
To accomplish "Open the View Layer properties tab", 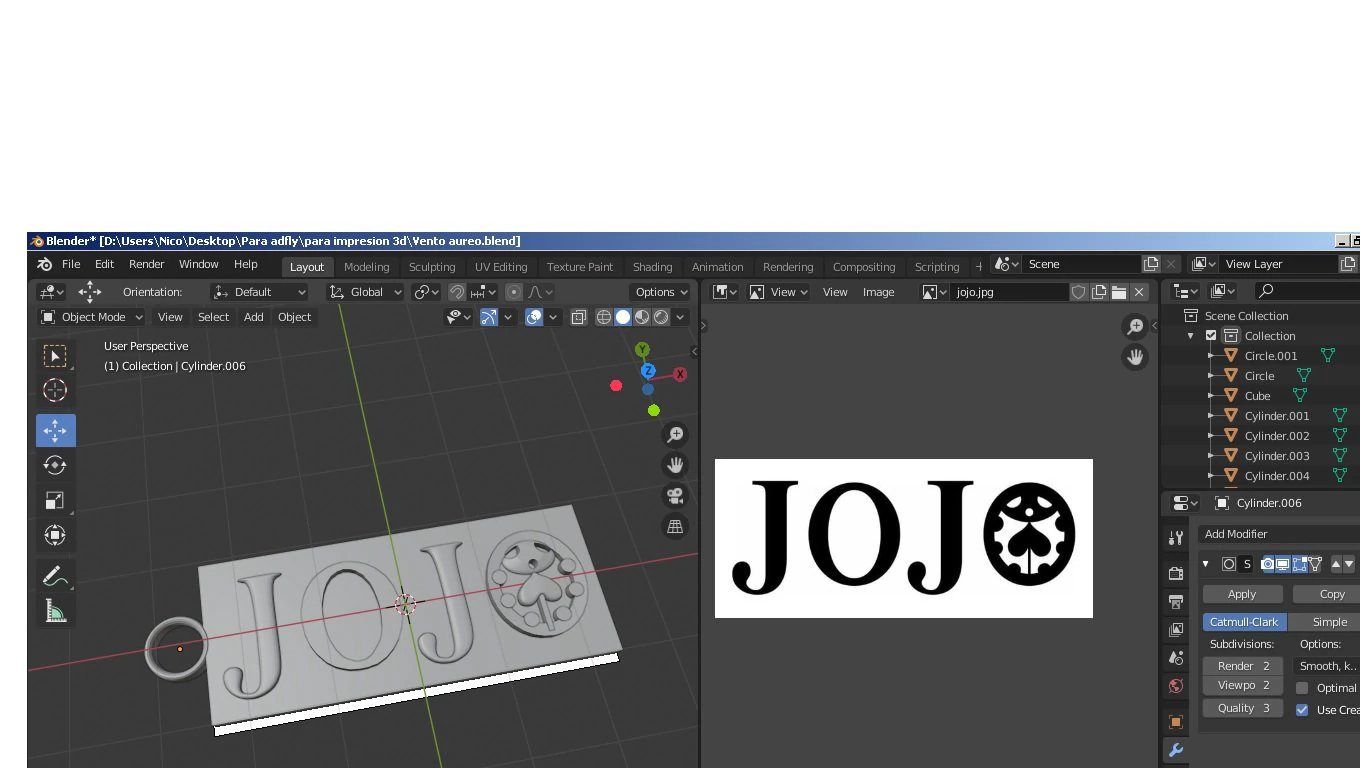I will pyautogui.click(x=1176, y=630).
